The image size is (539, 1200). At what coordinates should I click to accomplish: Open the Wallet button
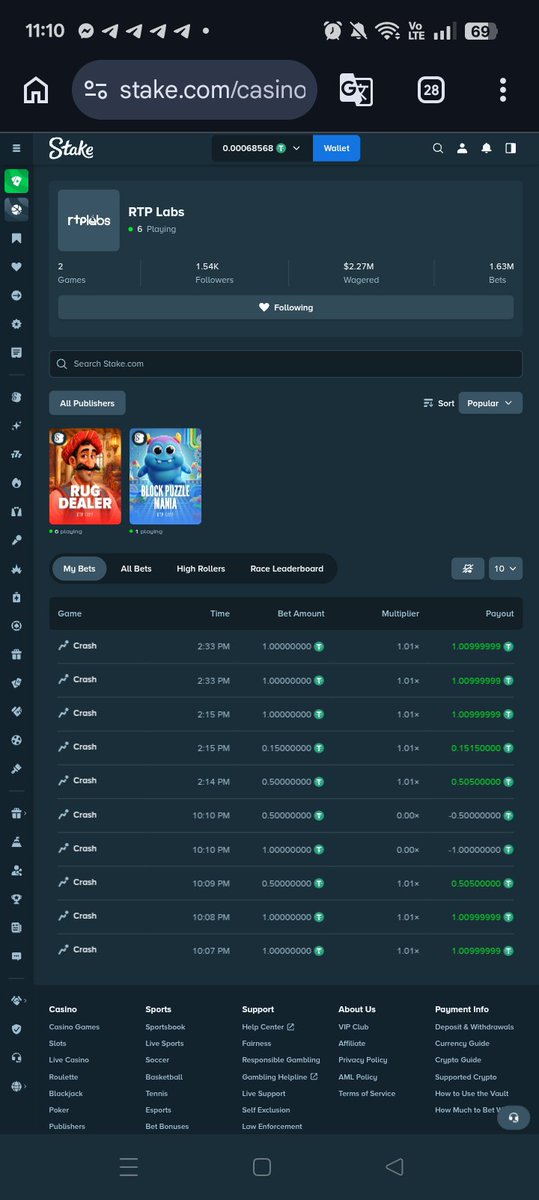click(x=337, y=148)
